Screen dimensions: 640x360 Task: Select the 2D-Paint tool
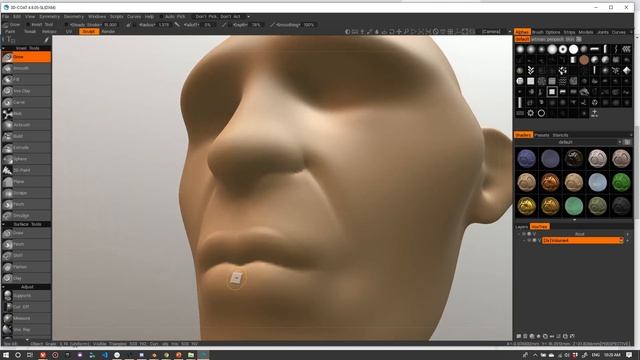tap(26, 170)
